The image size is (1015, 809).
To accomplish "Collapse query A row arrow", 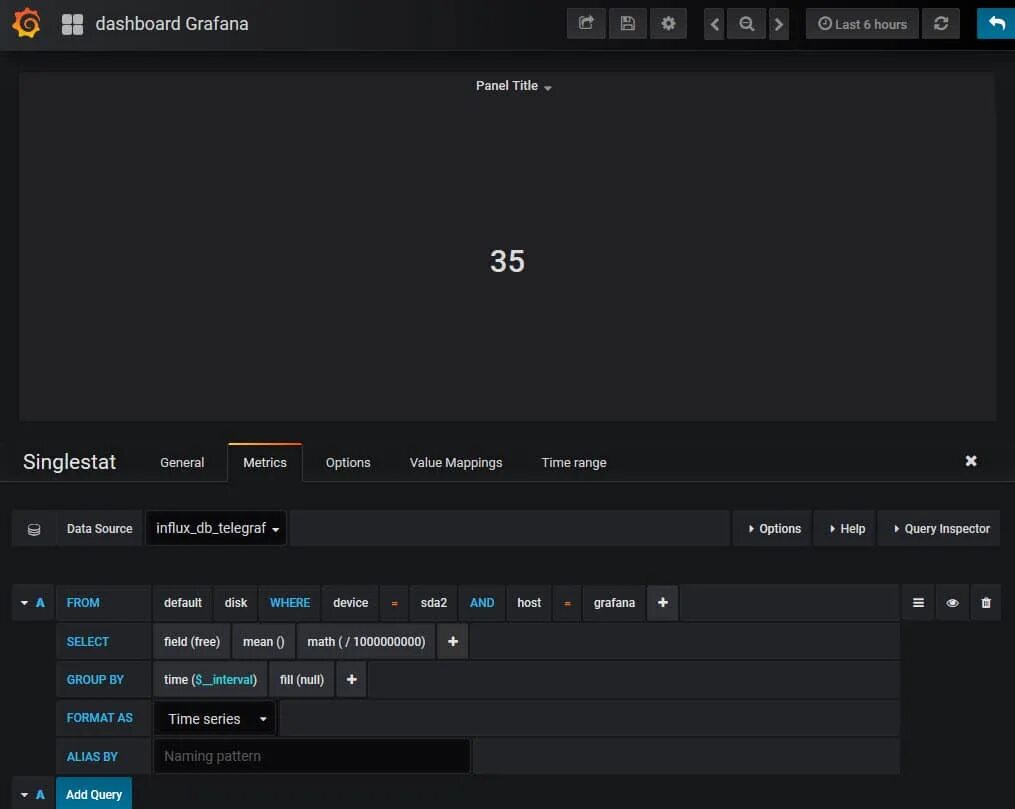I will click(x=25, y=603).
